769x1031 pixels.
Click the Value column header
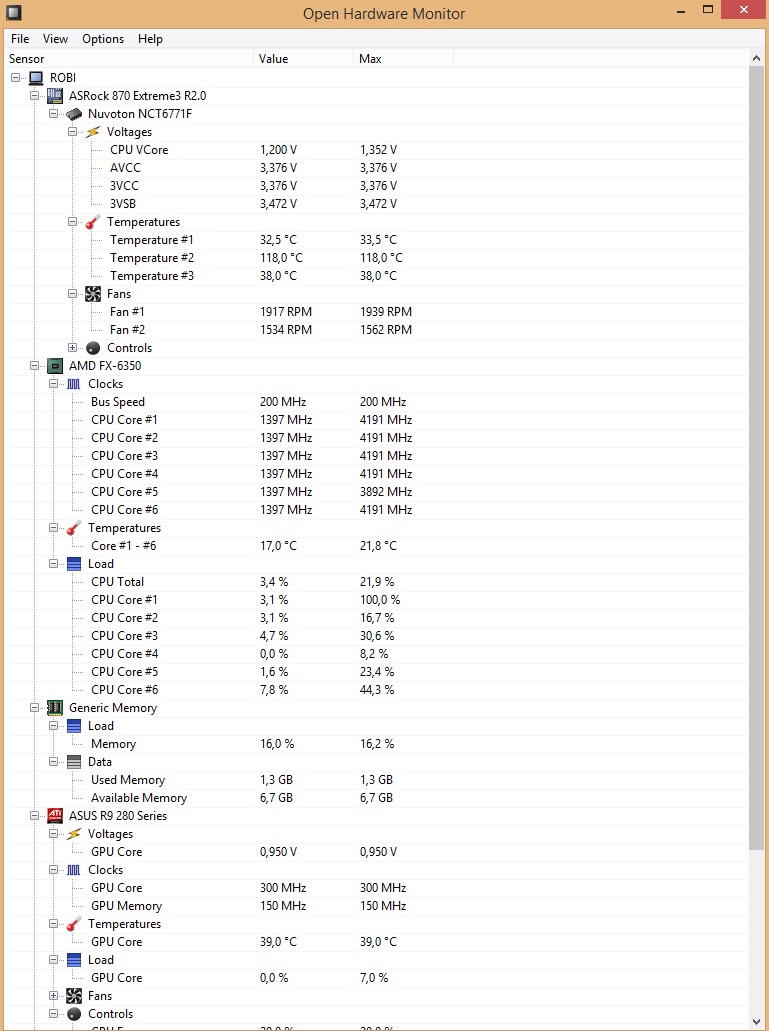pos(304,59)
